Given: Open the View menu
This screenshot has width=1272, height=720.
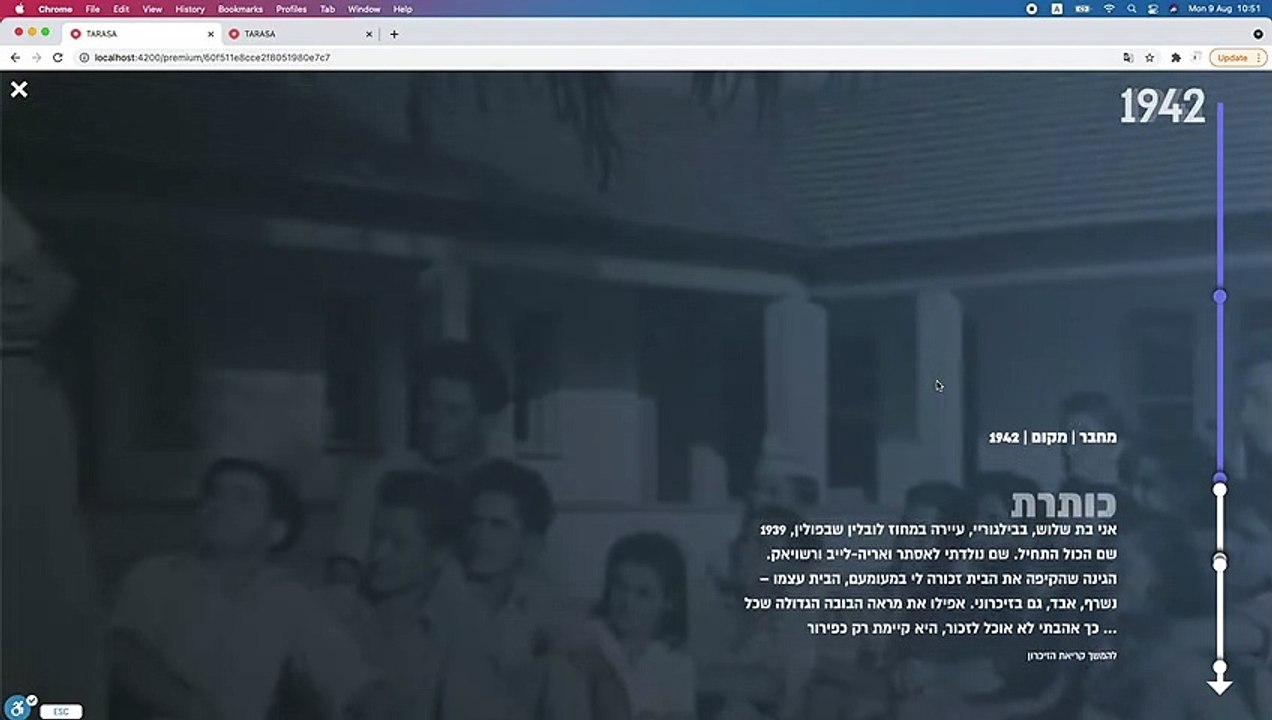Looking at the screenshot, I should coord(152,9).
